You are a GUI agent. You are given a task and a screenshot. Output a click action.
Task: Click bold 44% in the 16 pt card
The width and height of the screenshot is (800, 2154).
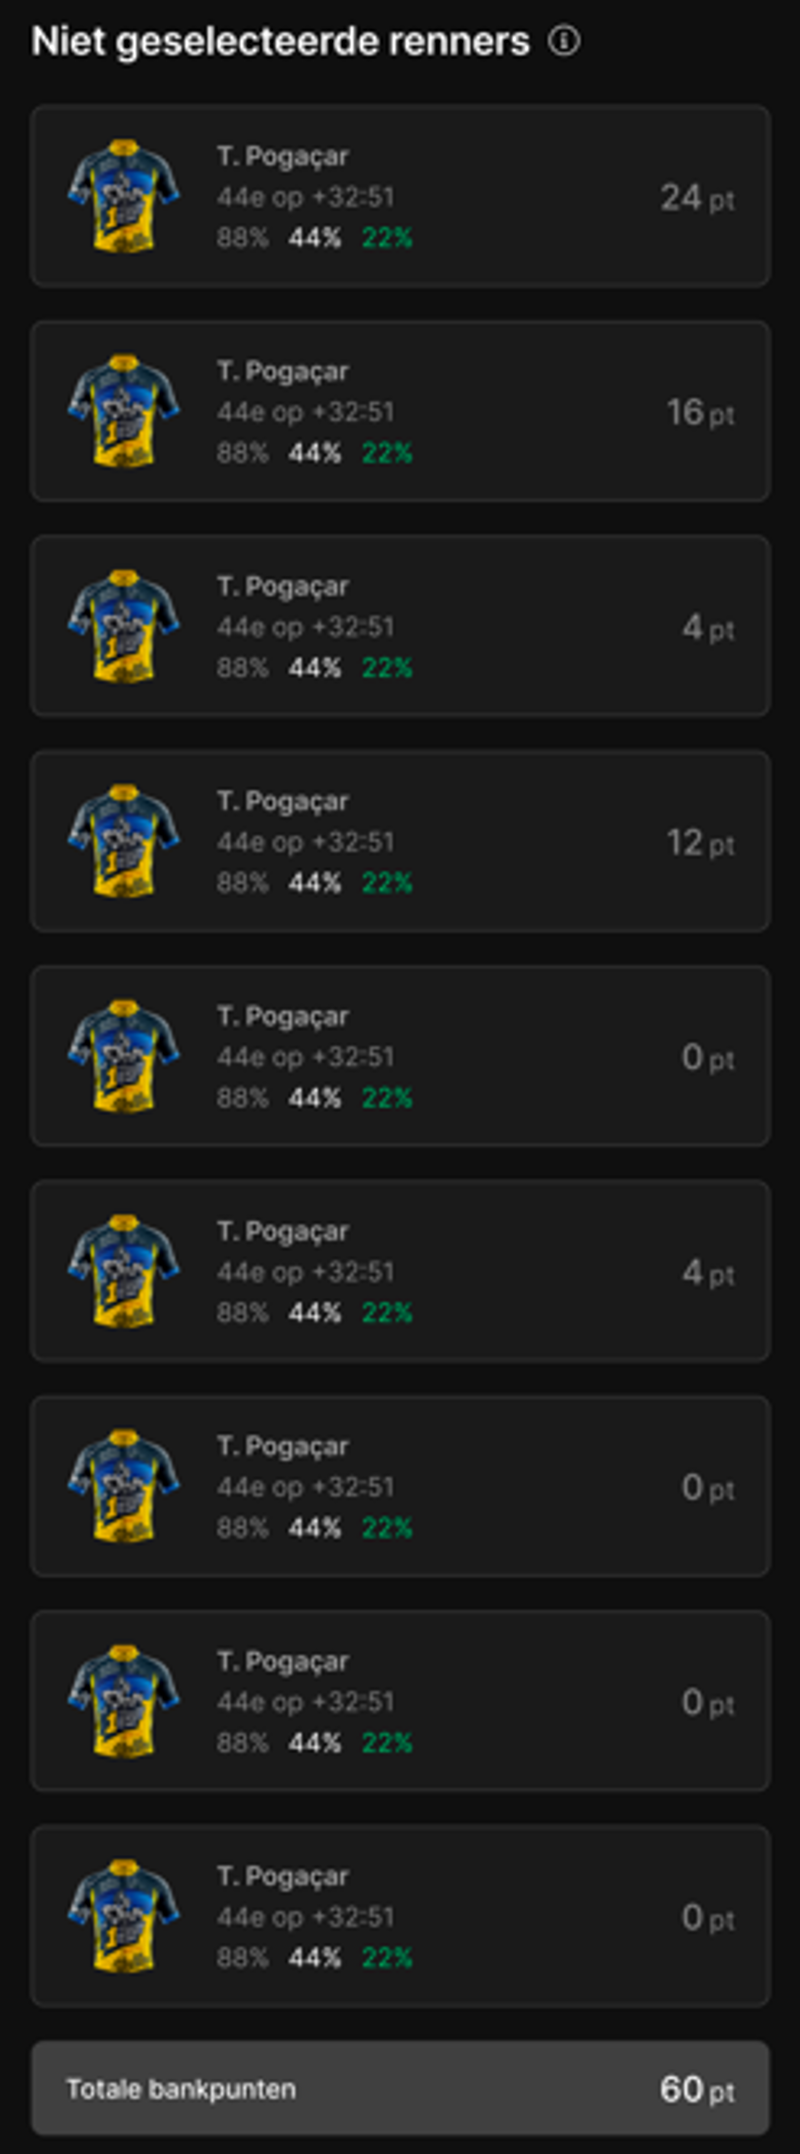point(315,453)
